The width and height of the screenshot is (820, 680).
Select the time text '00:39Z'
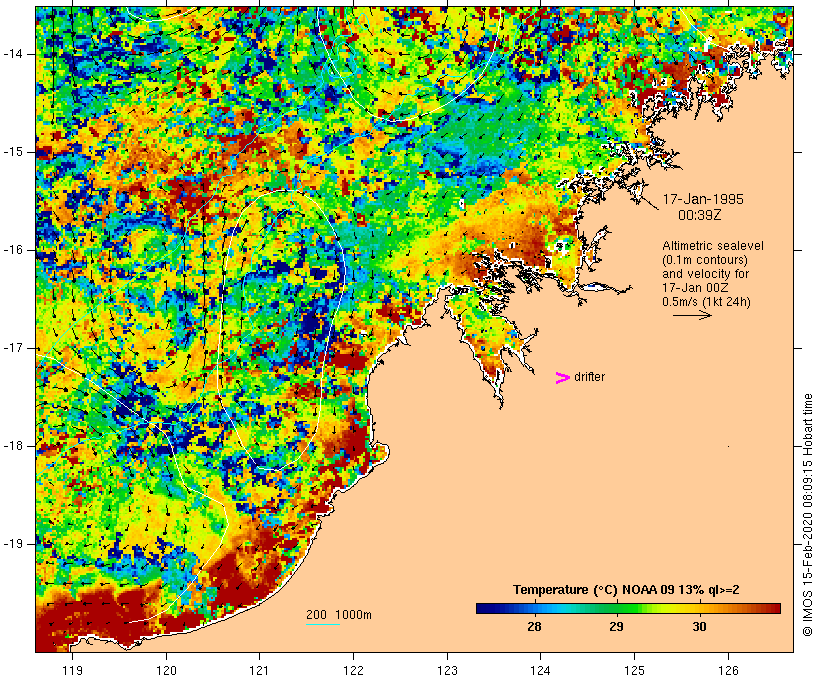(x=700, y=215)
